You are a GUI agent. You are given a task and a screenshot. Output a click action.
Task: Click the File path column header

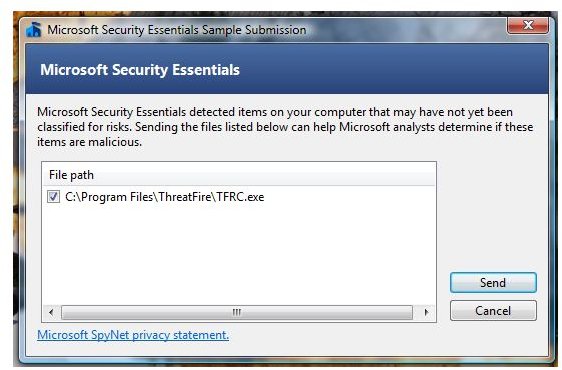pyautogui.click(x=71, y=175)
